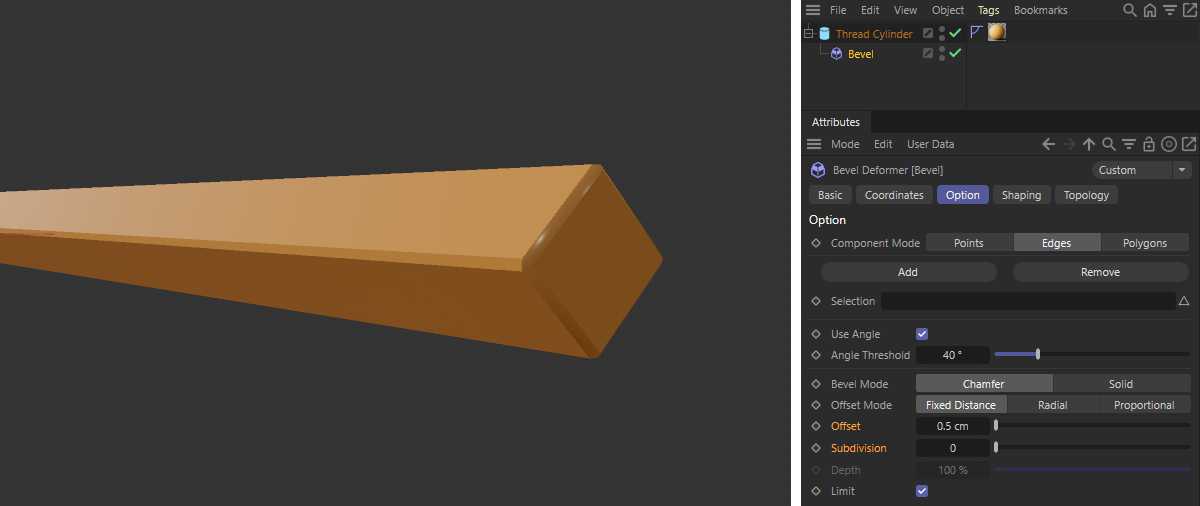Click the Attributes new-manager circle icon
Viewport: 1200px width, 506px height.
pos(1169,144)
